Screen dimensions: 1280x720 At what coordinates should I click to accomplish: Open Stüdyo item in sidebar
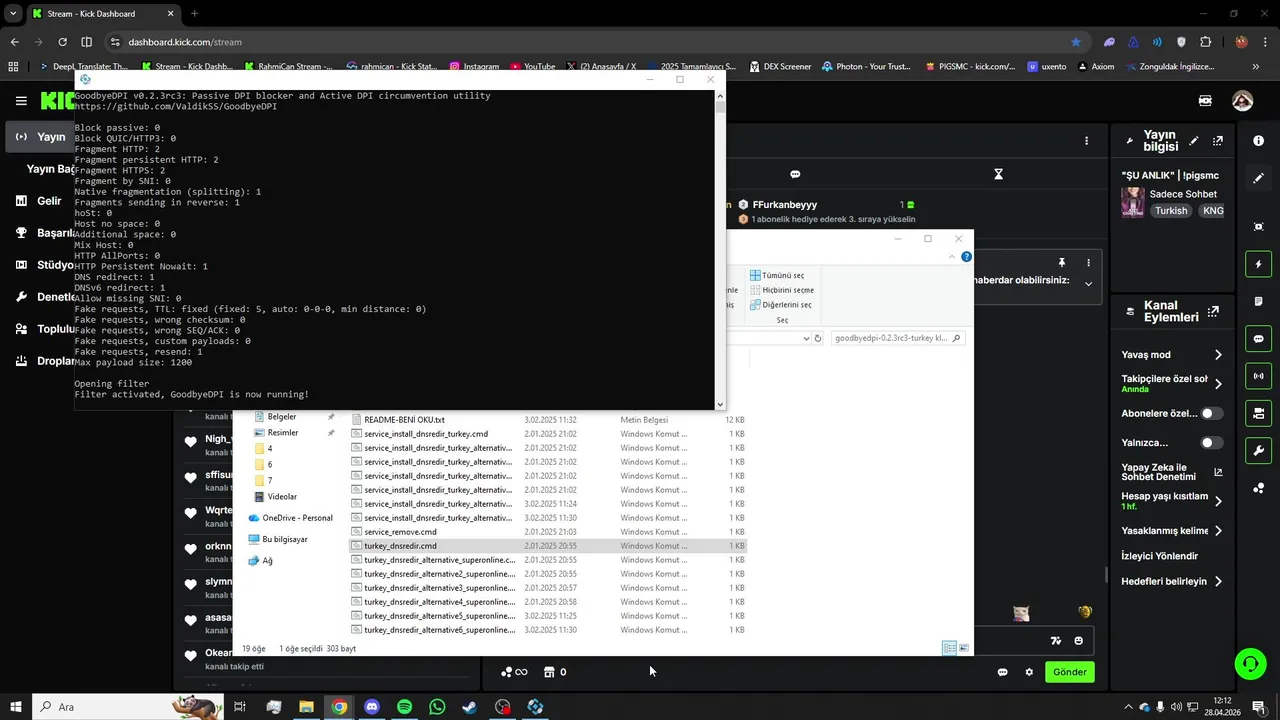pyautogui.click(x=44, y=265)
